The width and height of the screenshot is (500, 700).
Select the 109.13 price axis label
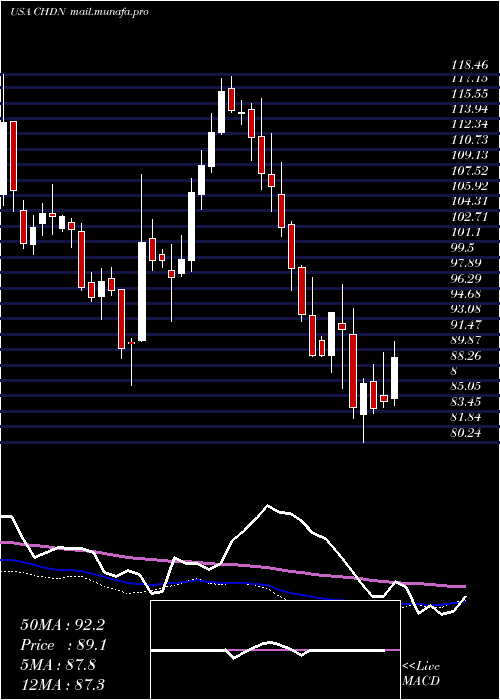coord(469,155)
